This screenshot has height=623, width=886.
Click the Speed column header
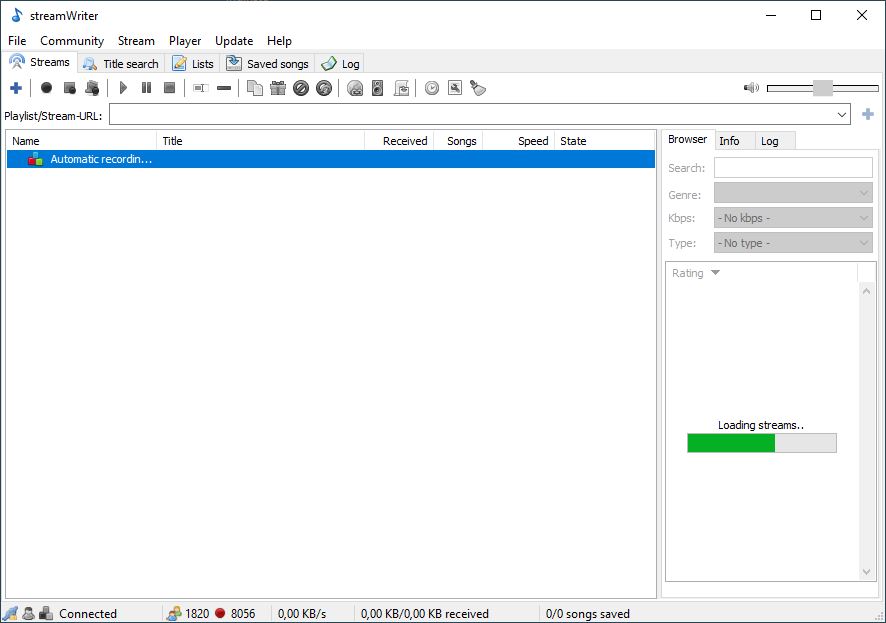click(x=518, y=141)
